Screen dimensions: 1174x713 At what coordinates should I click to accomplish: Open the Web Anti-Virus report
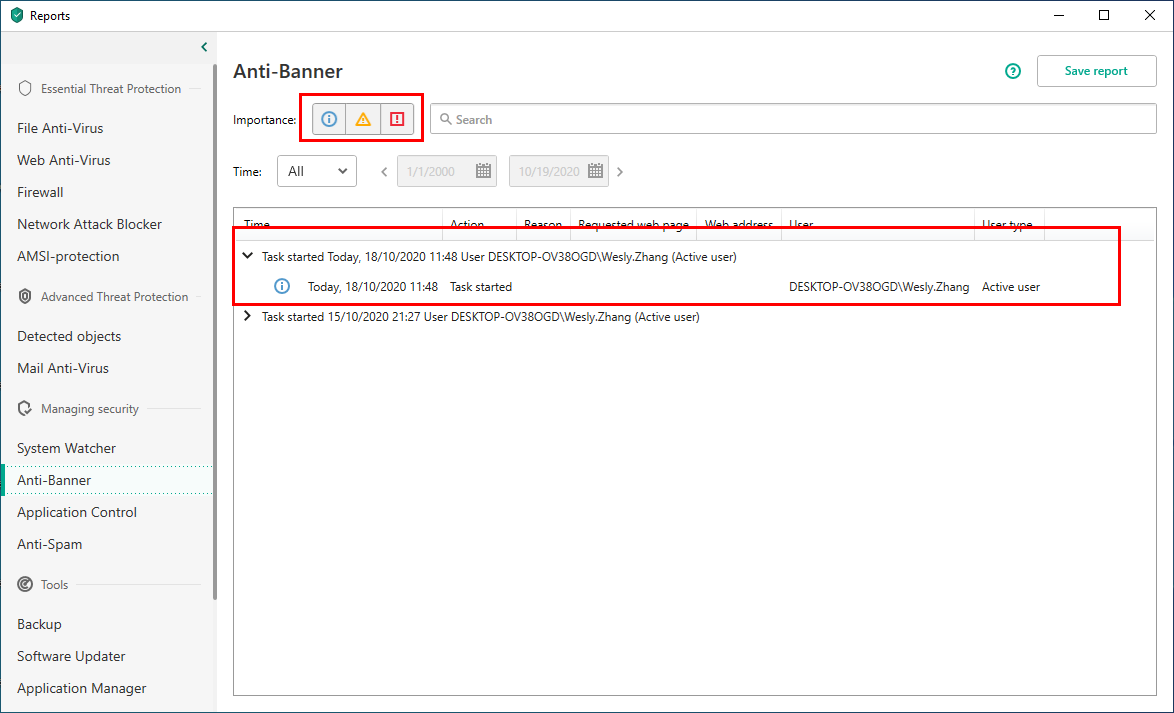pos(64,160)
